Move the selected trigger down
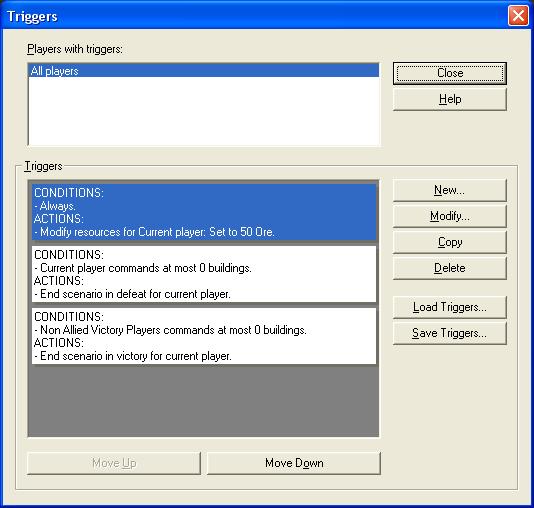 pos(294,463)
